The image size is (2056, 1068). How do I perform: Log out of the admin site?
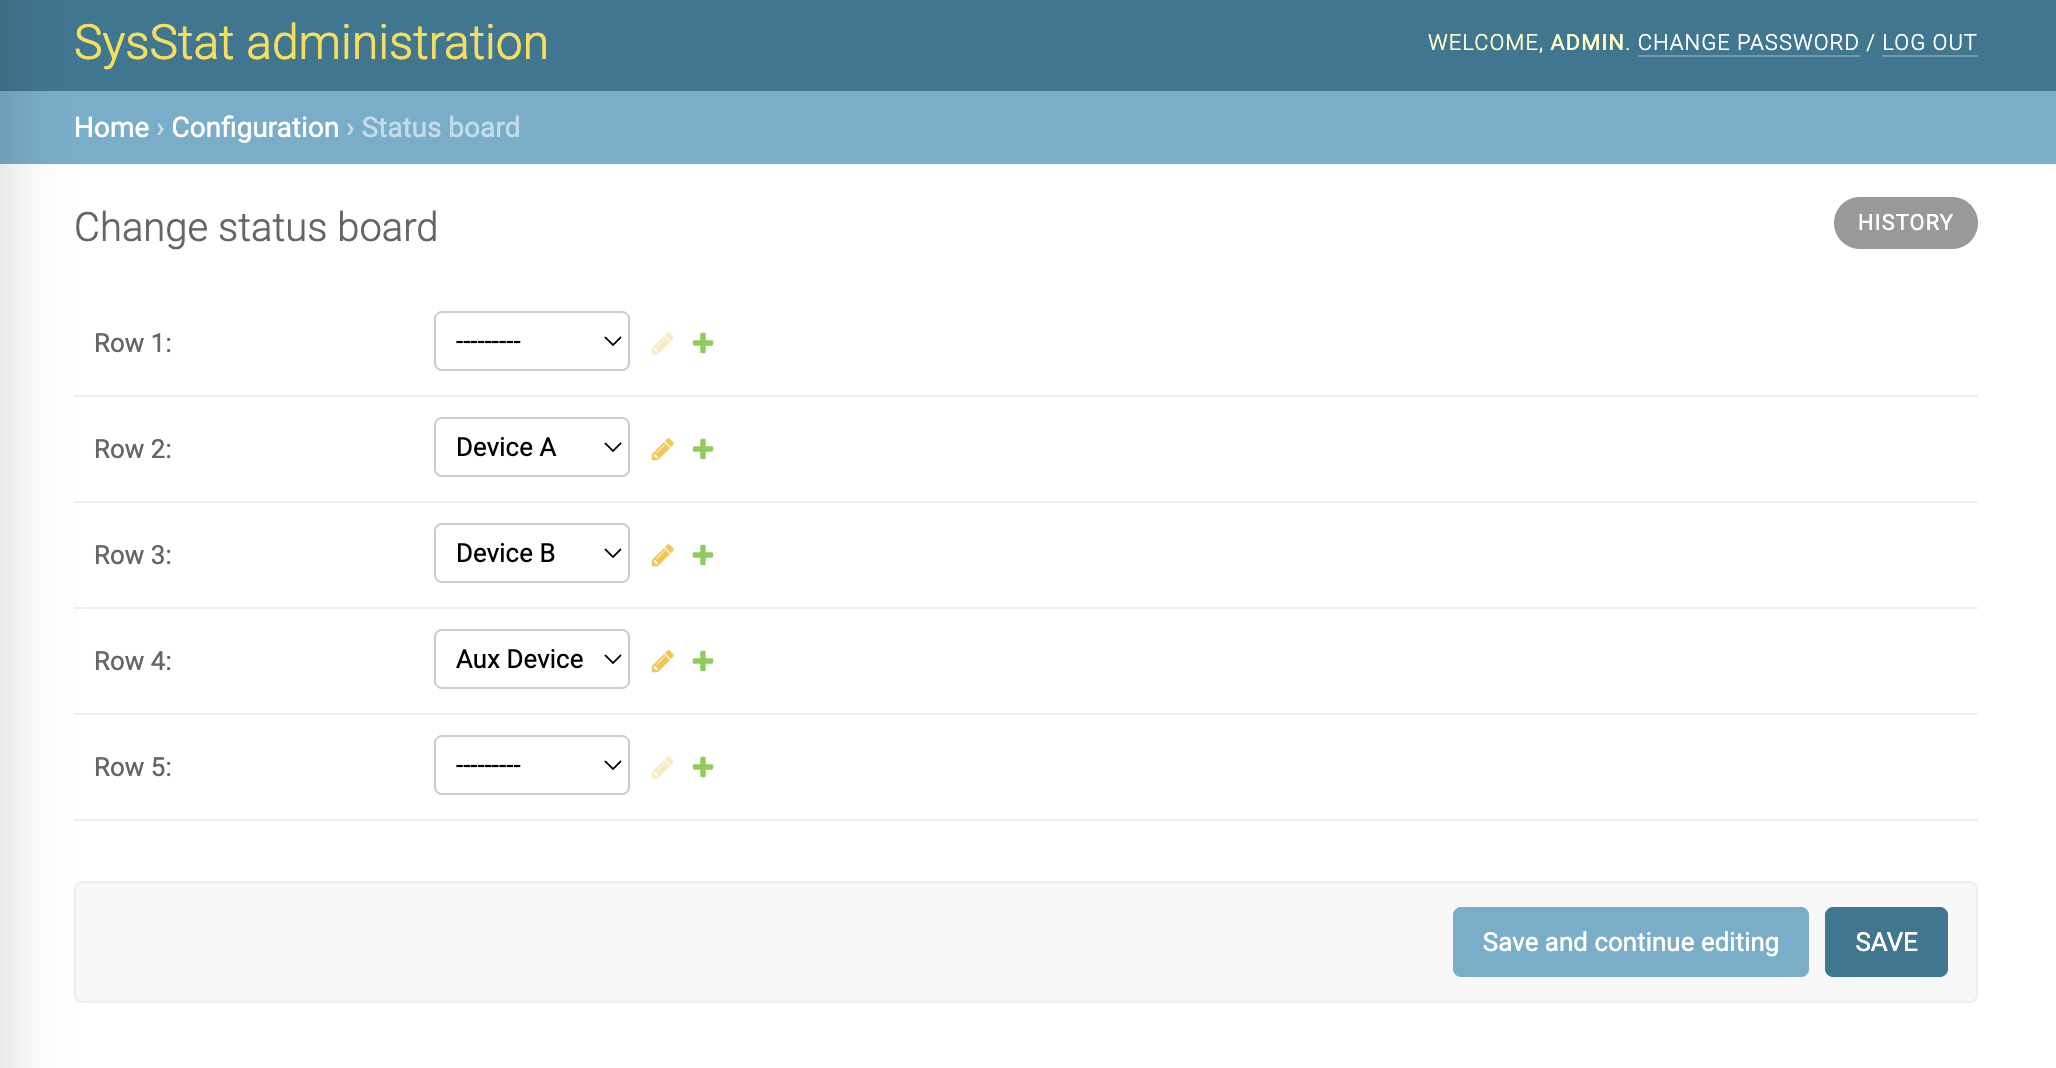coord(1928,43)
